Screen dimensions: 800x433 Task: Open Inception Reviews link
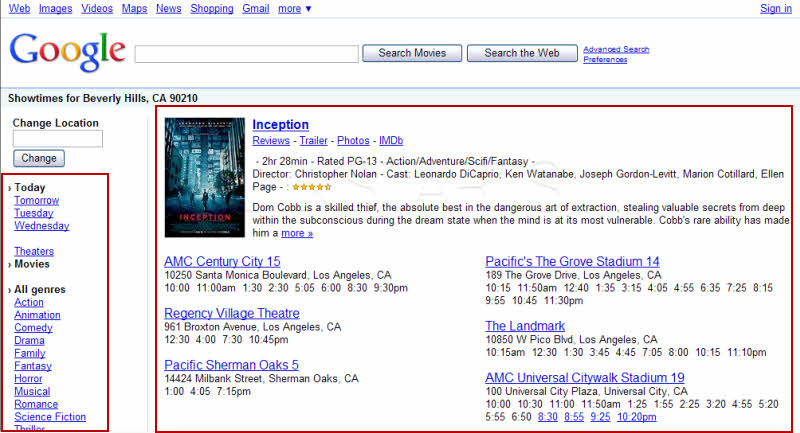pyautogui.click(x=271, y=141)
